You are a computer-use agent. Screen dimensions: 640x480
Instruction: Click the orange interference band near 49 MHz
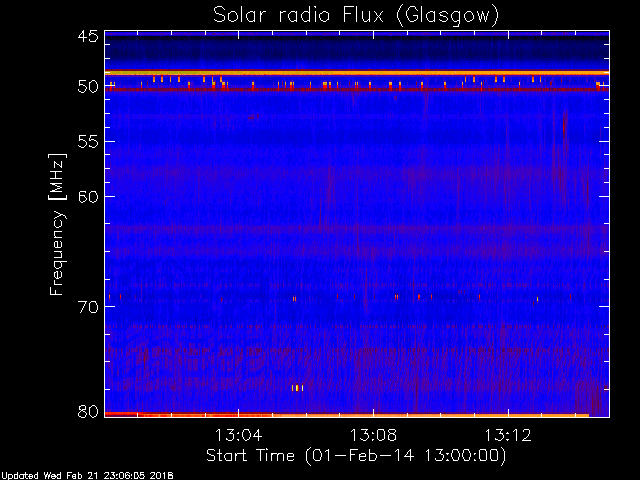(x=357, y=73)
